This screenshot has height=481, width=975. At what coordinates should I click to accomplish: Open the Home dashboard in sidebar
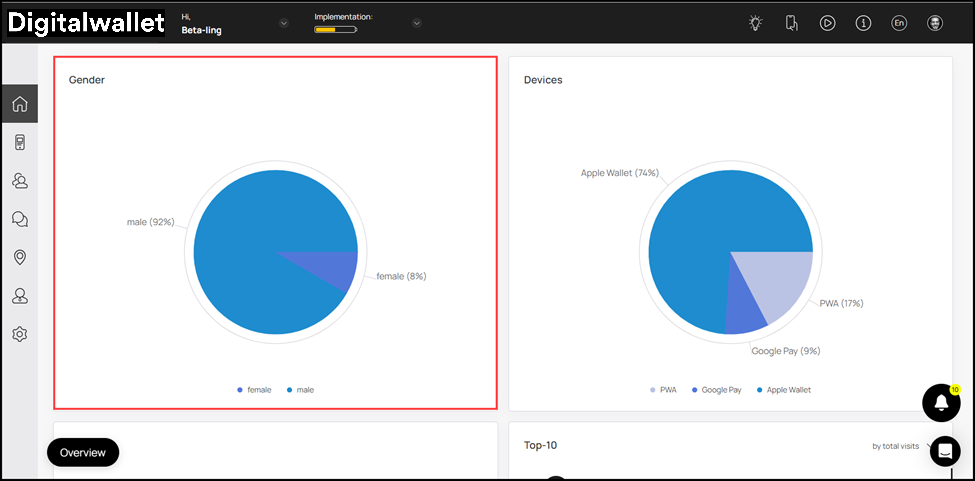[19, 104]
